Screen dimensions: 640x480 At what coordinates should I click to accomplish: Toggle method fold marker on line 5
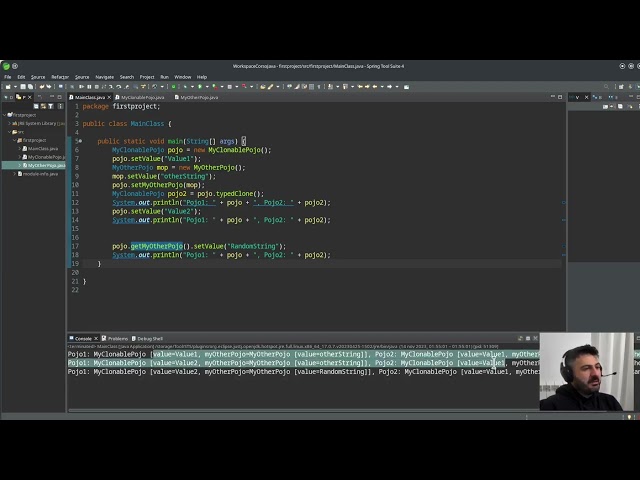click(x=80, y=141)
